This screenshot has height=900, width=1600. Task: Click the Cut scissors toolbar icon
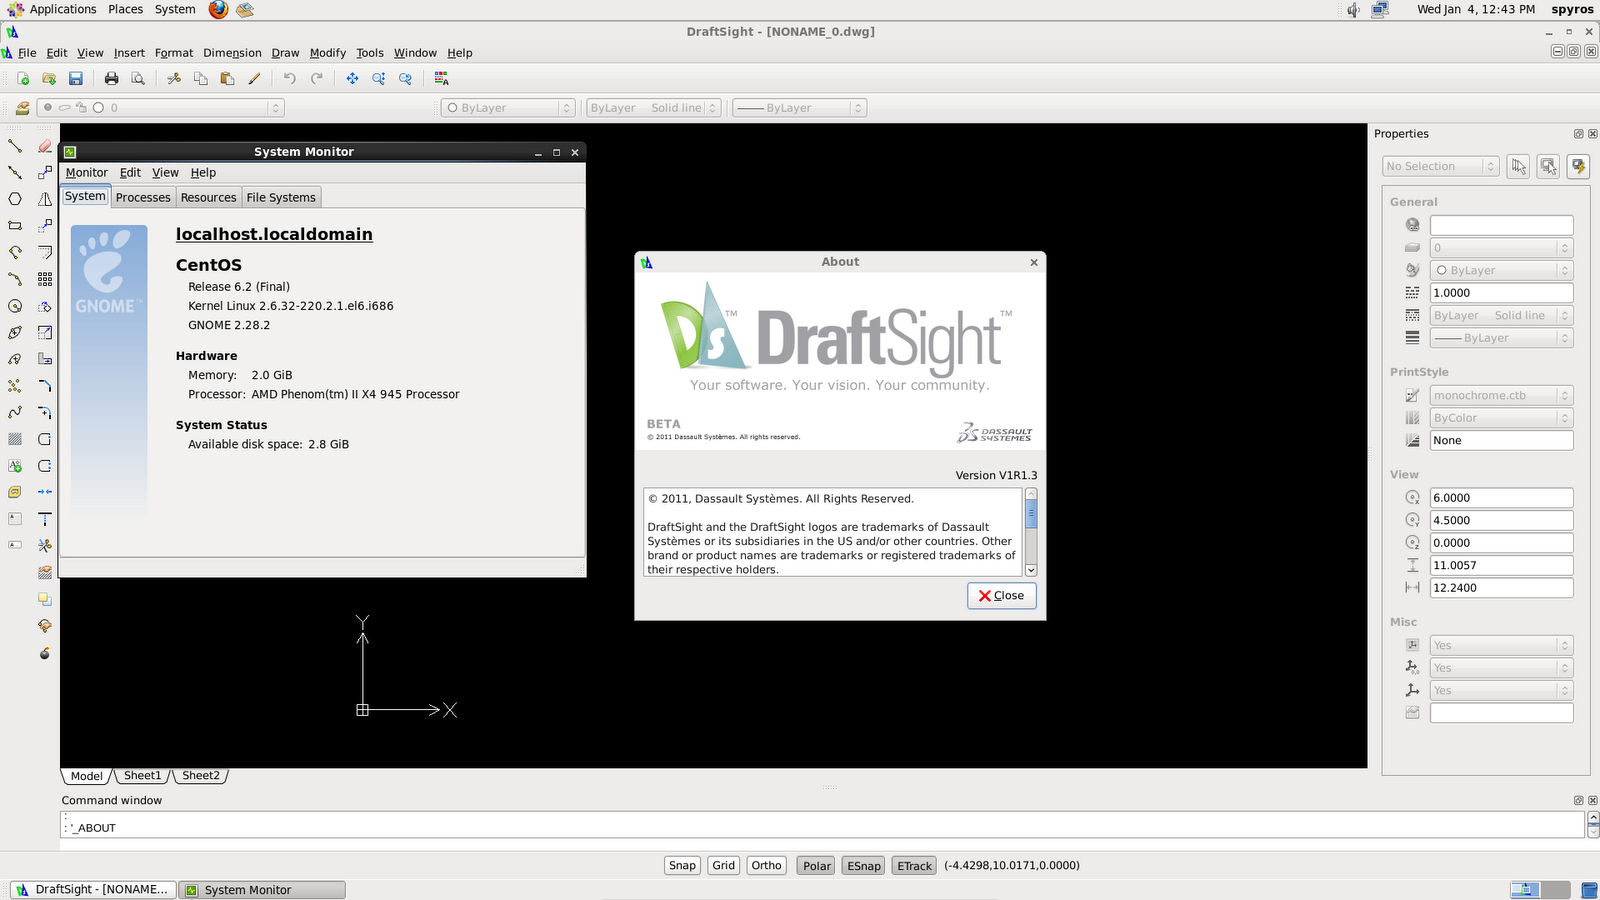click(174, 78)
